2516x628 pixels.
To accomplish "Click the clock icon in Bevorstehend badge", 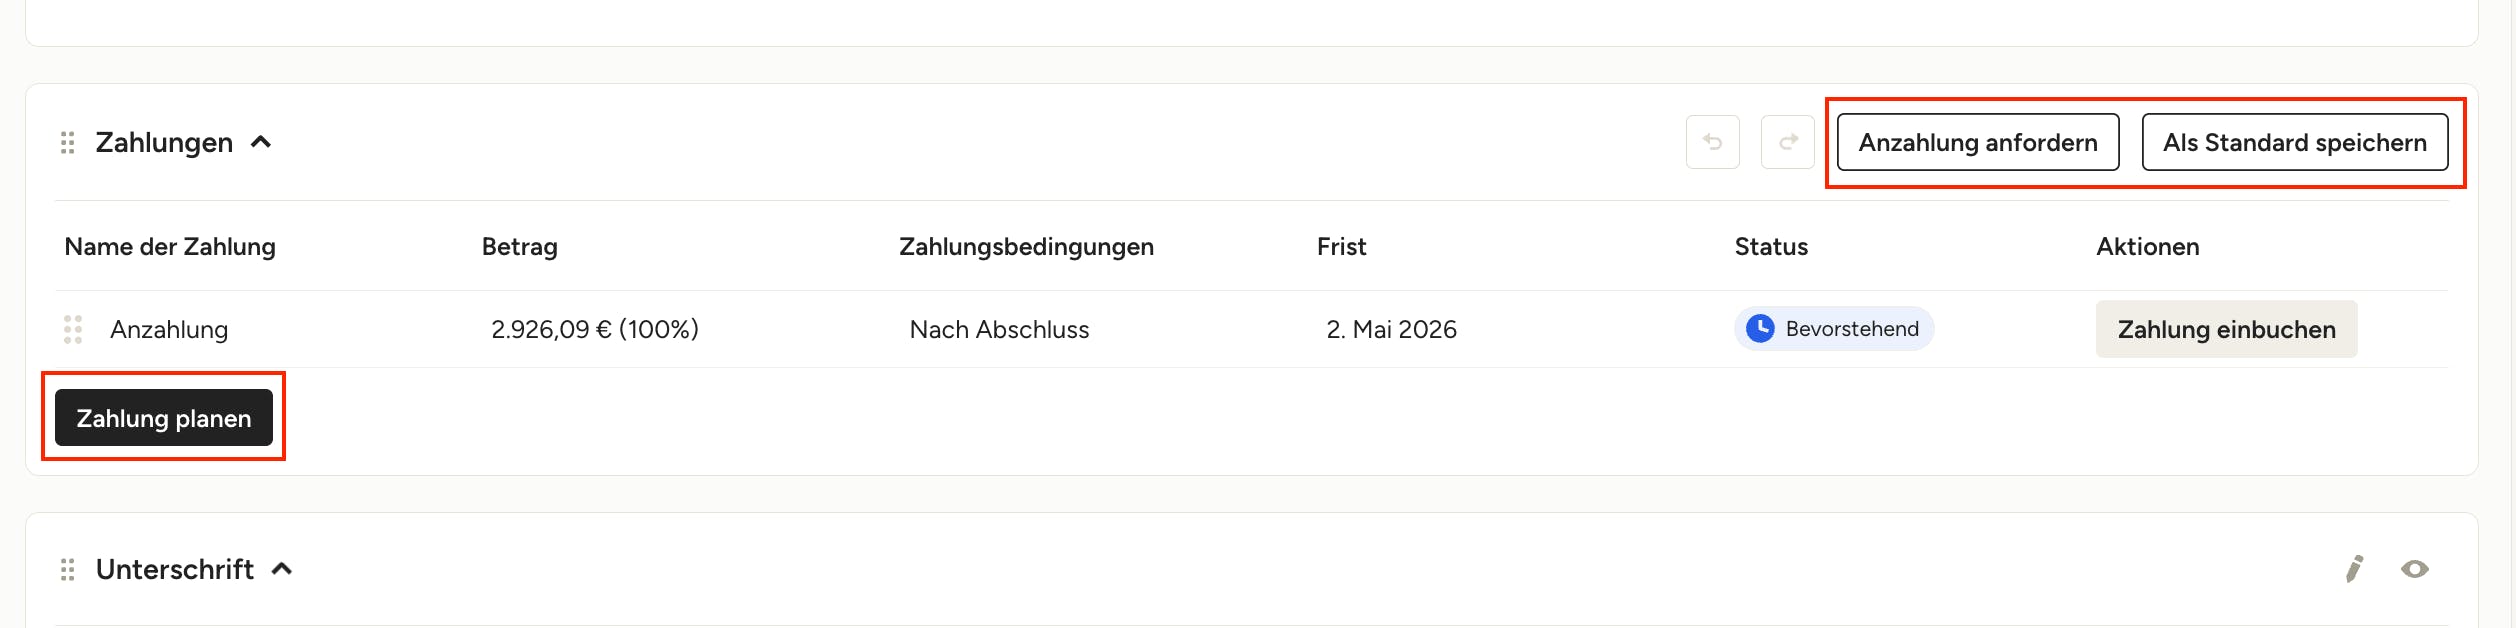I will (x=1760, y=328).
